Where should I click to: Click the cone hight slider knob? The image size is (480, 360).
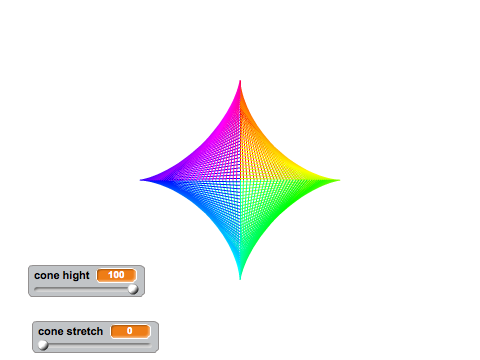click(x=133, y=289)
